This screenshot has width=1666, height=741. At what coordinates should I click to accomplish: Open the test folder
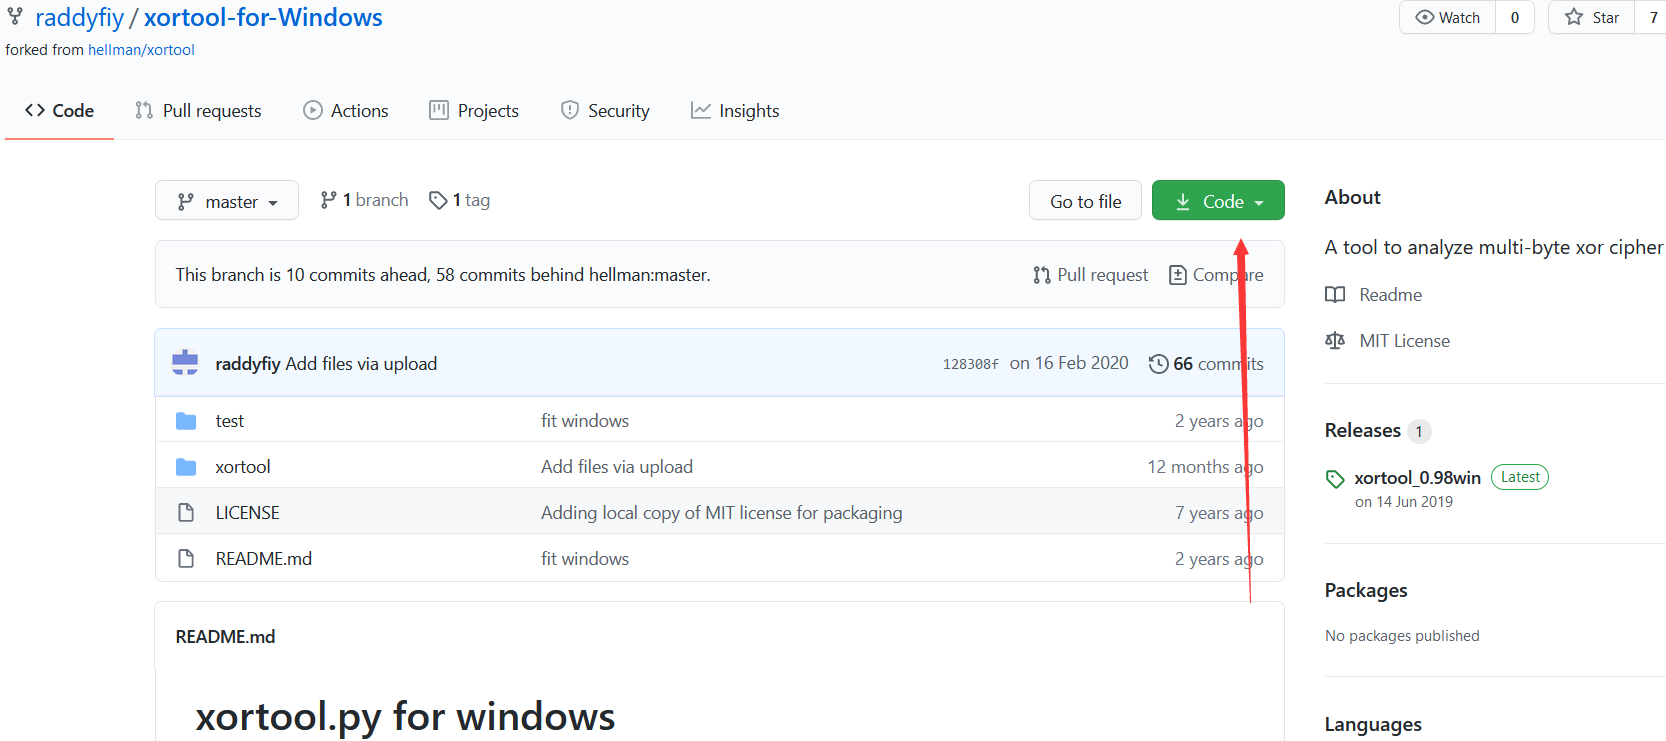(230, 421)
